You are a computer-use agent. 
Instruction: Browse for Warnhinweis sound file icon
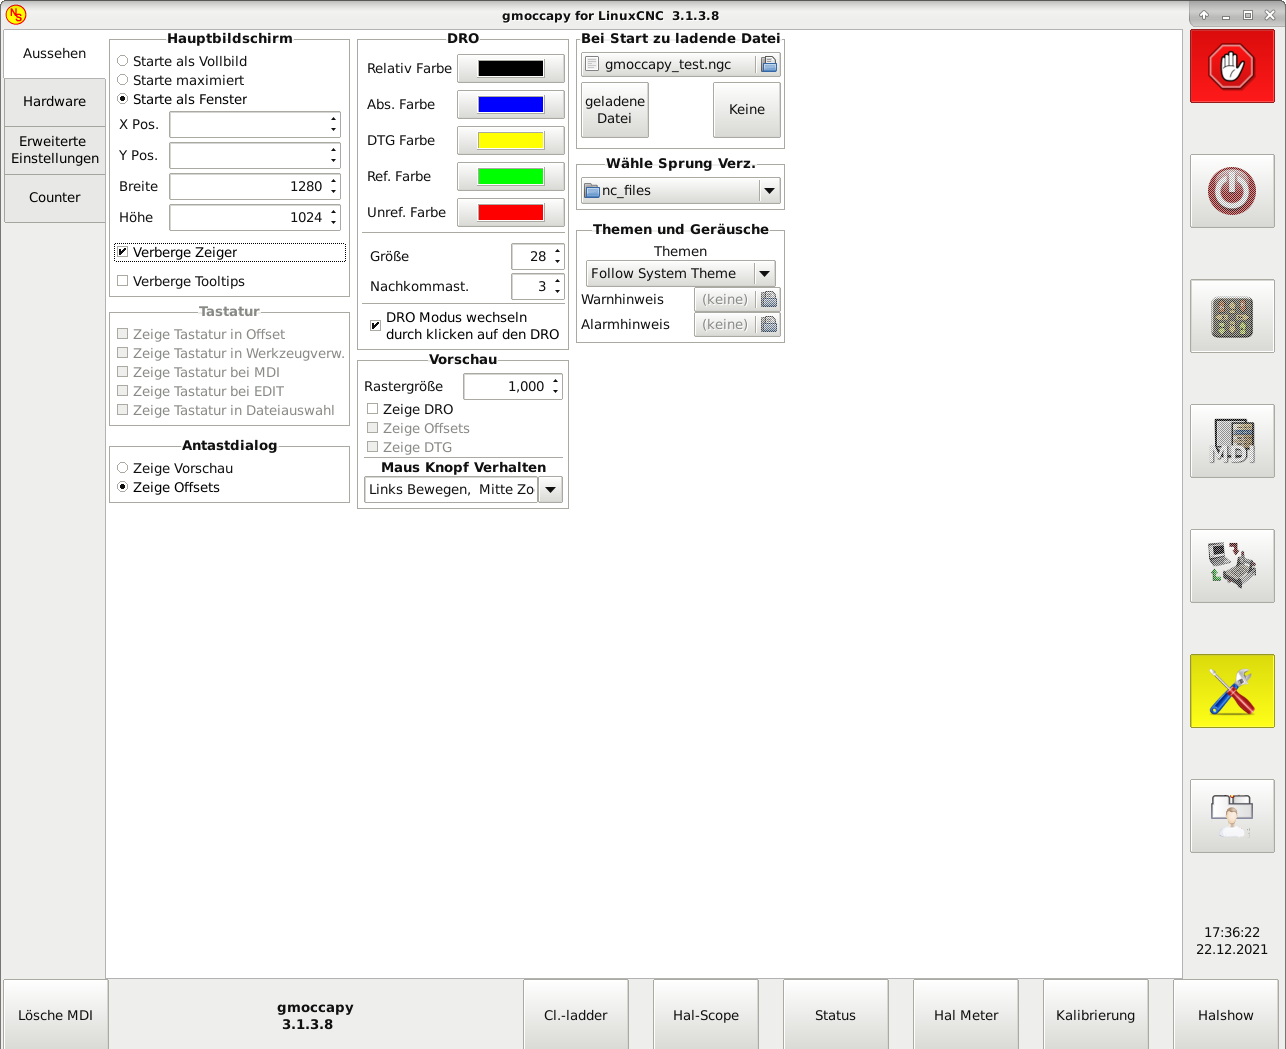tap(768, 299)
